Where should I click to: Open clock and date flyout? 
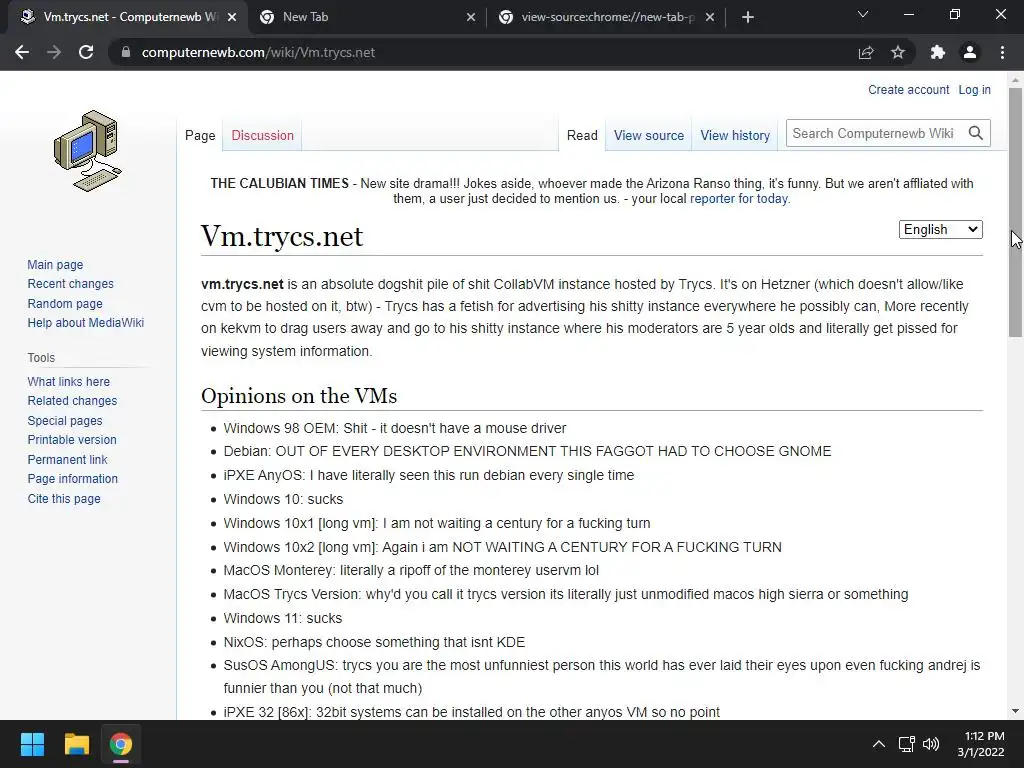(x=981, y=744)
